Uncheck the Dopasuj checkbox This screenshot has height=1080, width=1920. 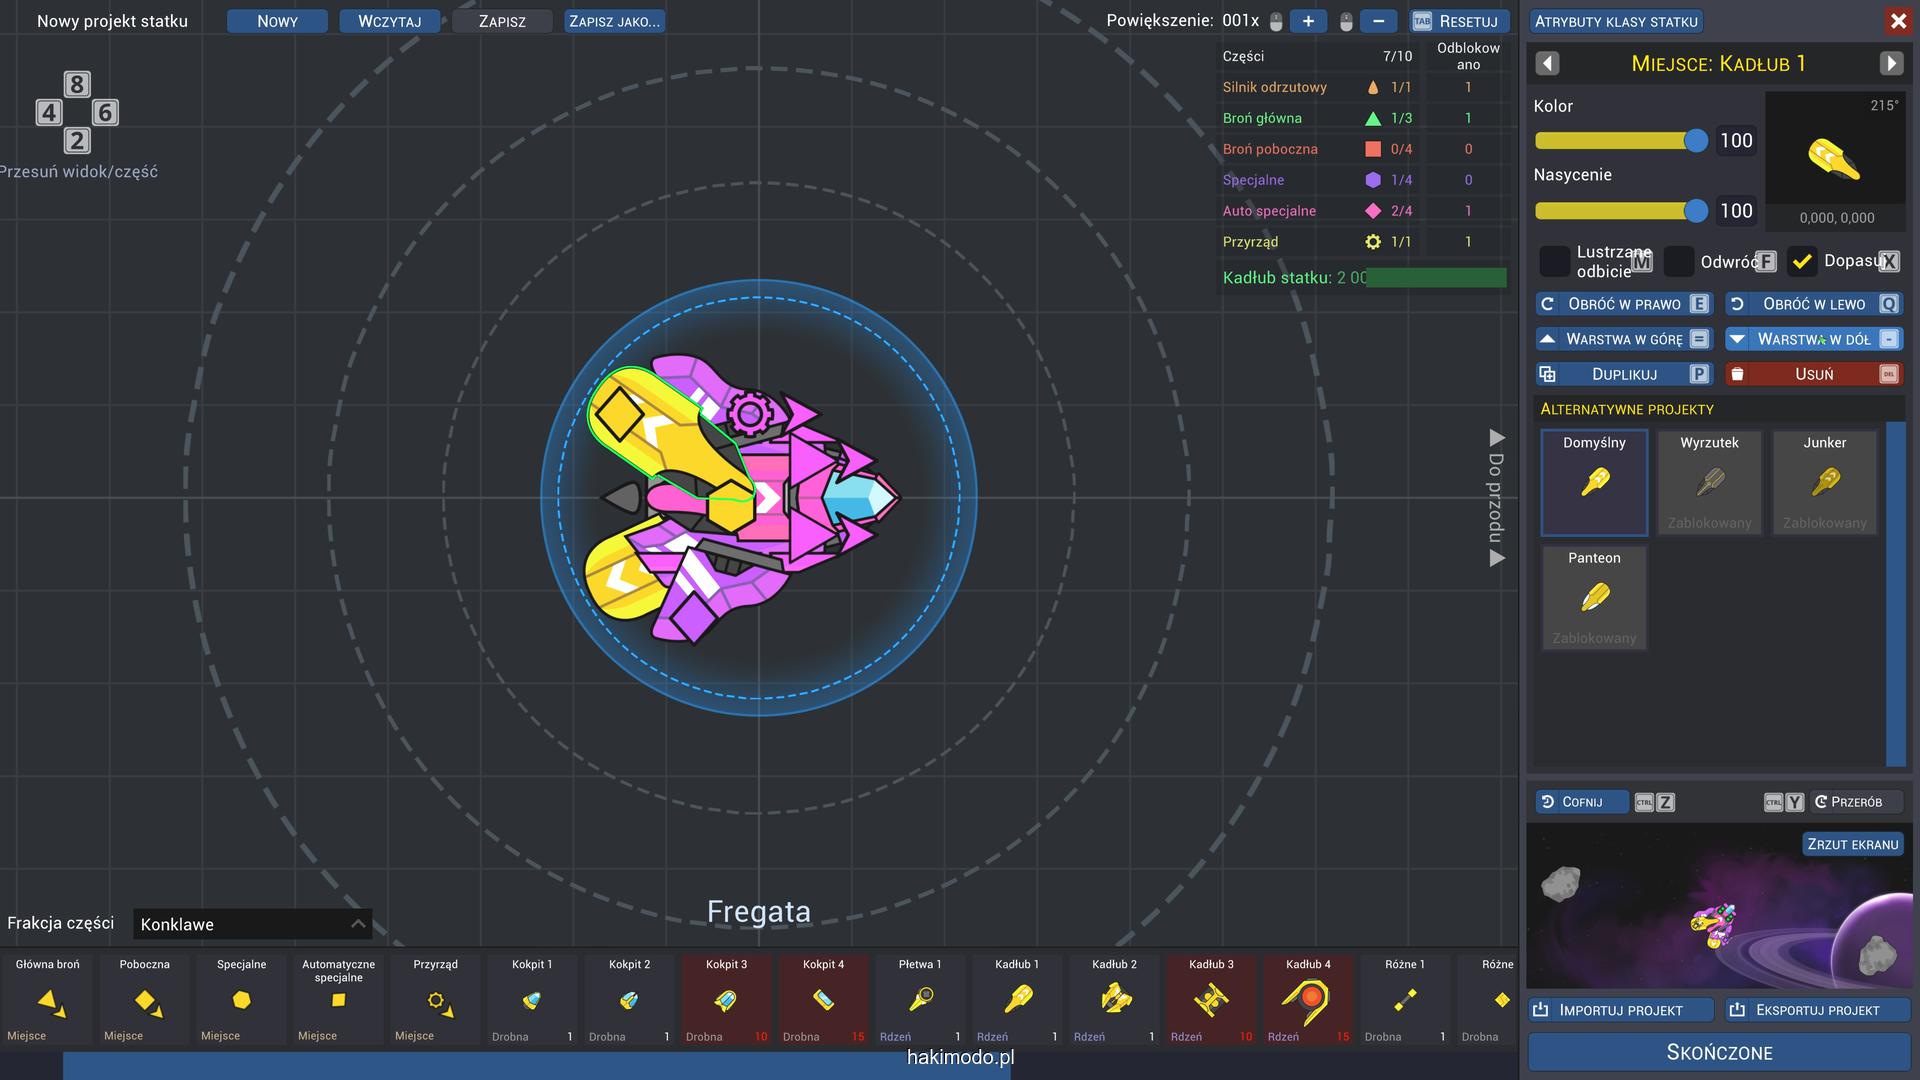coord(1802,262)
